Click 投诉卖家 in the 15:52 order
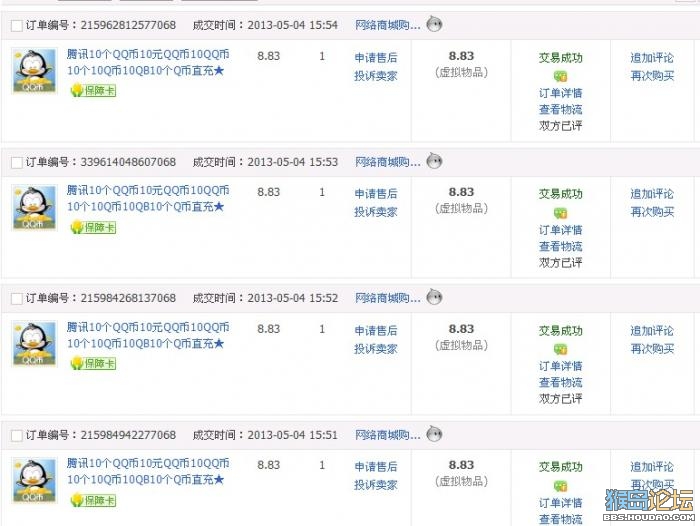This screenshot has height=526, width=700. click(x=376, y=349)
